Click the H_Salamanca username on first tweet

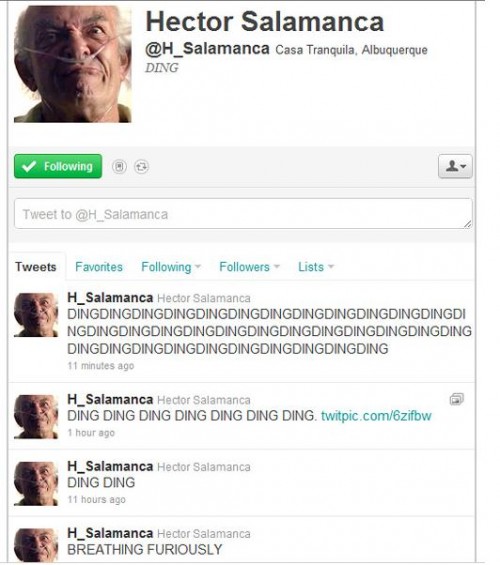coord(110,298)
